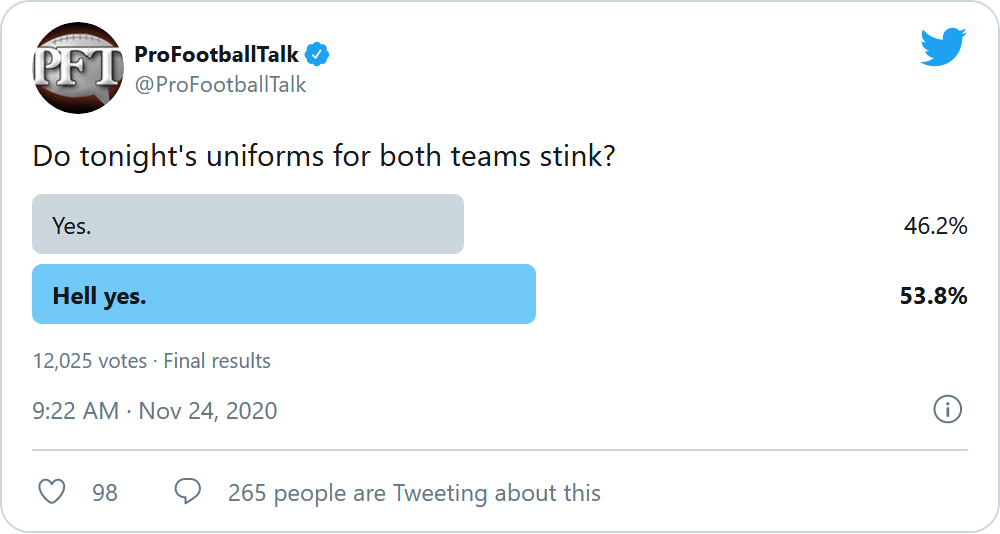Click the "Yes." option label
Screen dimensions: 1000x534
click(72, 226)
